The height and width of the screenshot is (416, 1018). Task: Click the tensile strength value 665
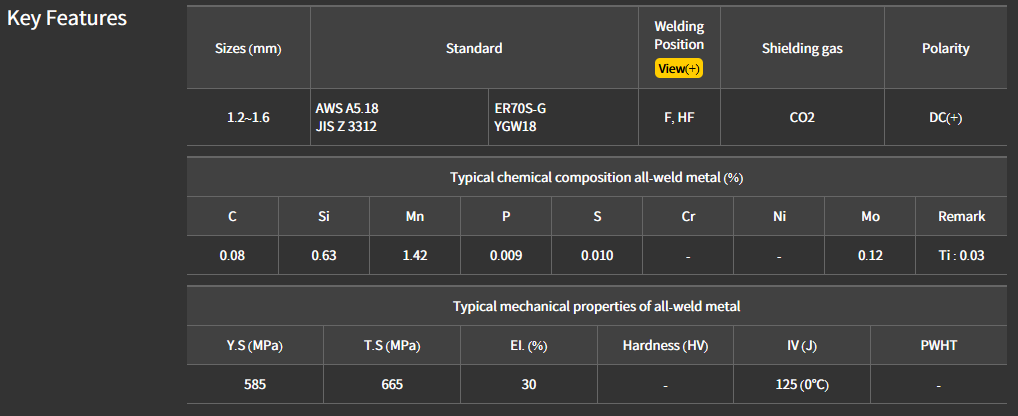coord(392,384)
